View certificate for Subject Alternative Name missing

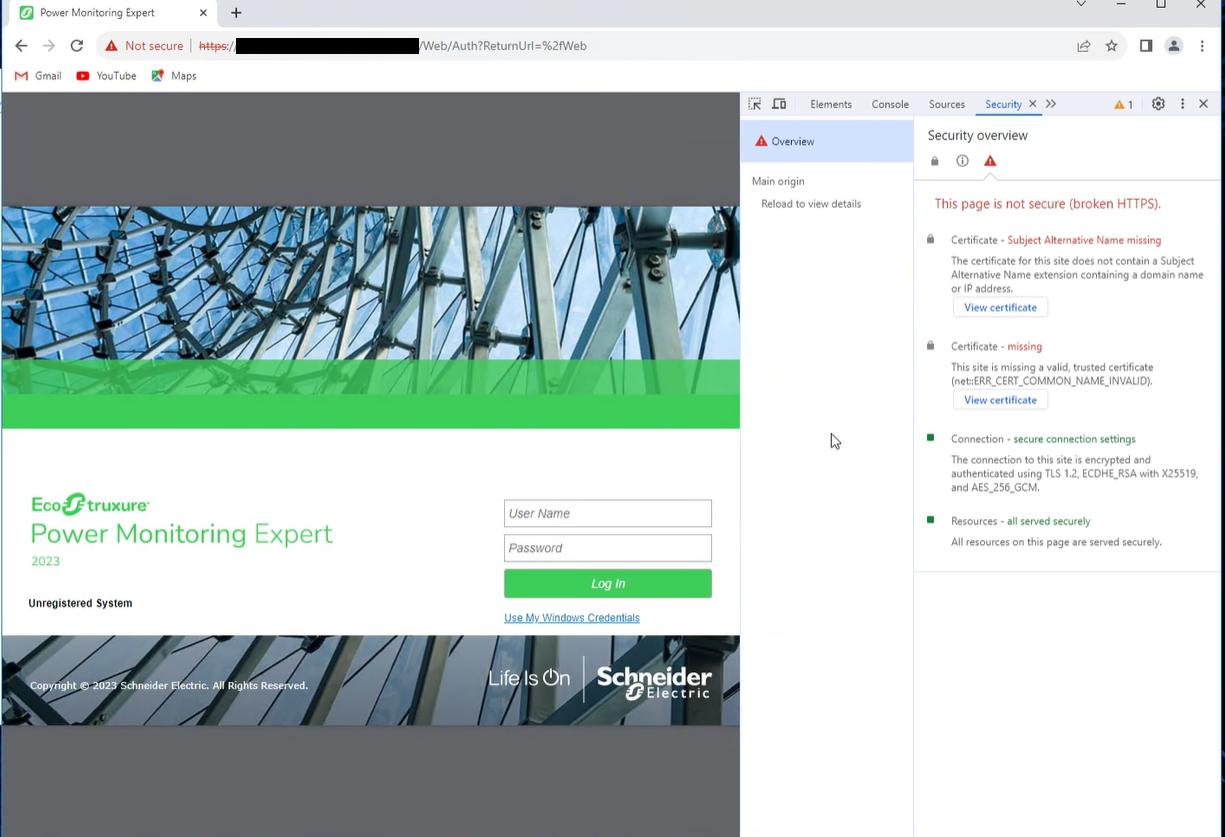point(1000,308)
